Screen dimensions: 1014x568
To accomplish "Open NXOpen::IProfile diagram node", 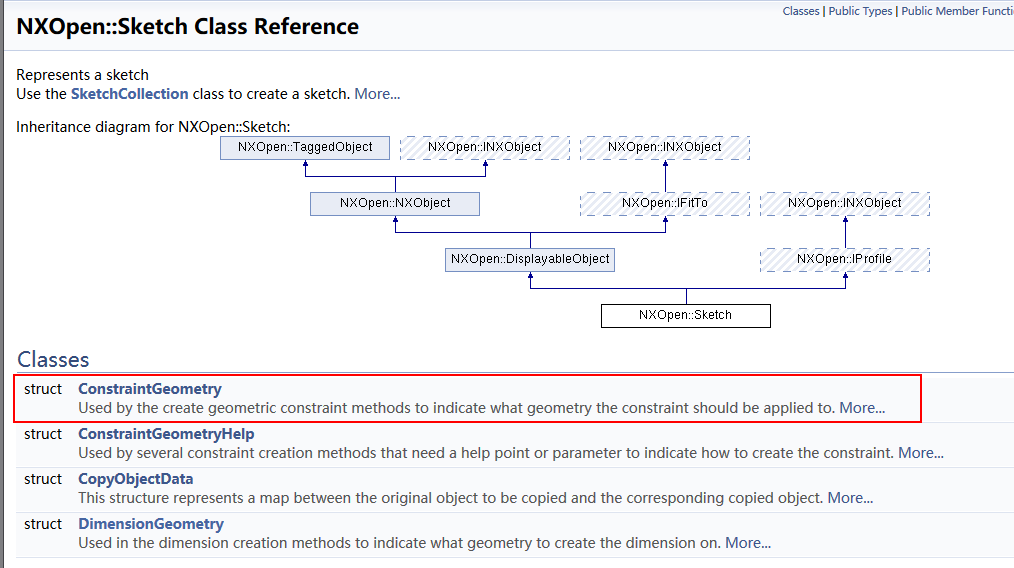I will 845,259.
